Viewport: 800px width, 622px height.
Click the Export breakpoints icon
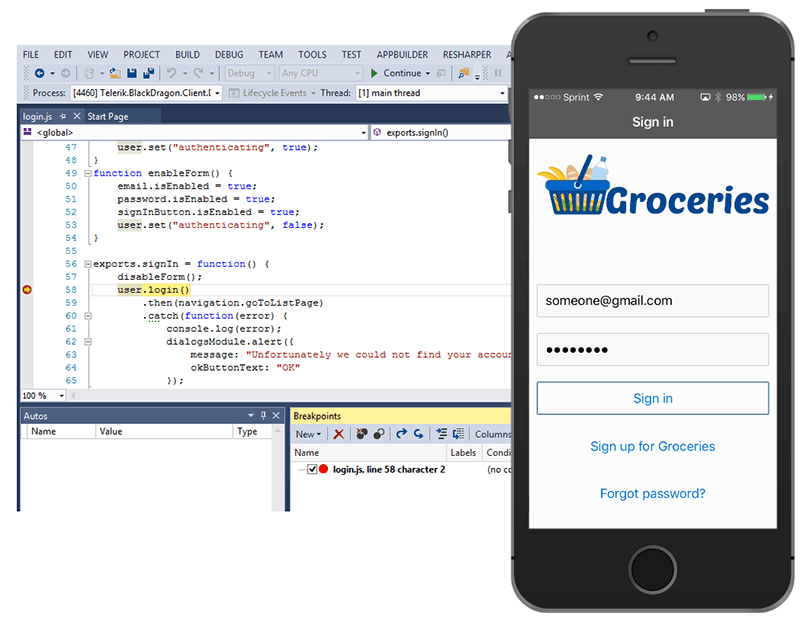(402, 434)
